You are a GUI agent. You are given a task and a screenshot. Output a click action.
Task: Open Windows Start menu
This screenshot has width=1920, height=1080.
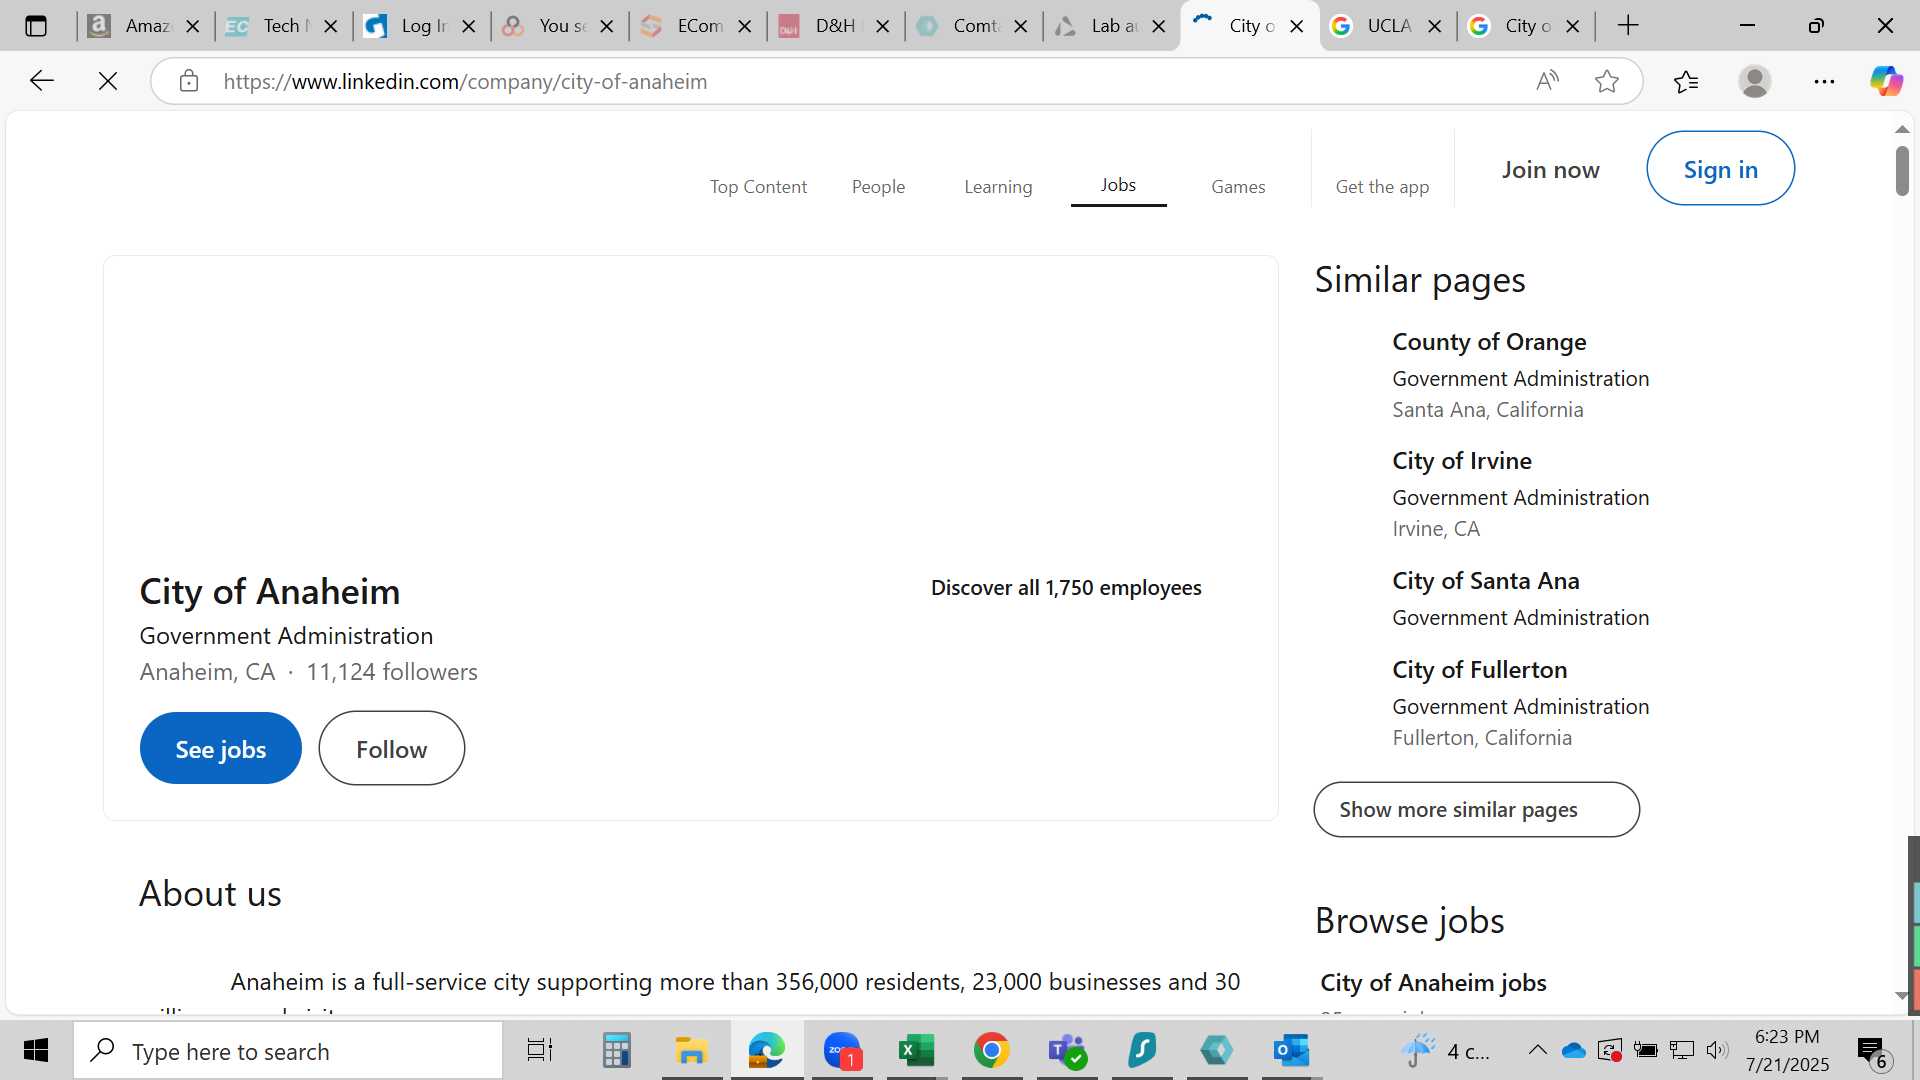pyautogui.click(x=36, y=1051)
